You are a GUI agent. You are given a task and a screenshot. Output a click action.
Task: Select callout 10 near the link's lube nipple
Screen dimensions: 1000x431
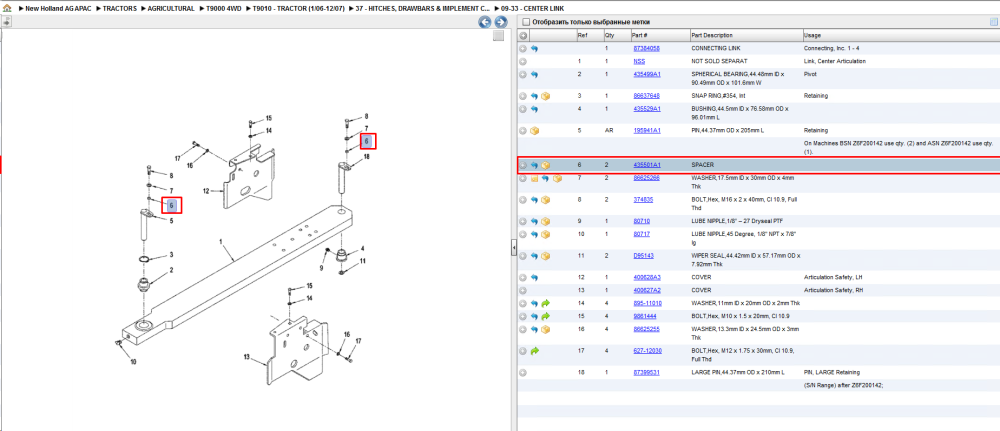133,362
